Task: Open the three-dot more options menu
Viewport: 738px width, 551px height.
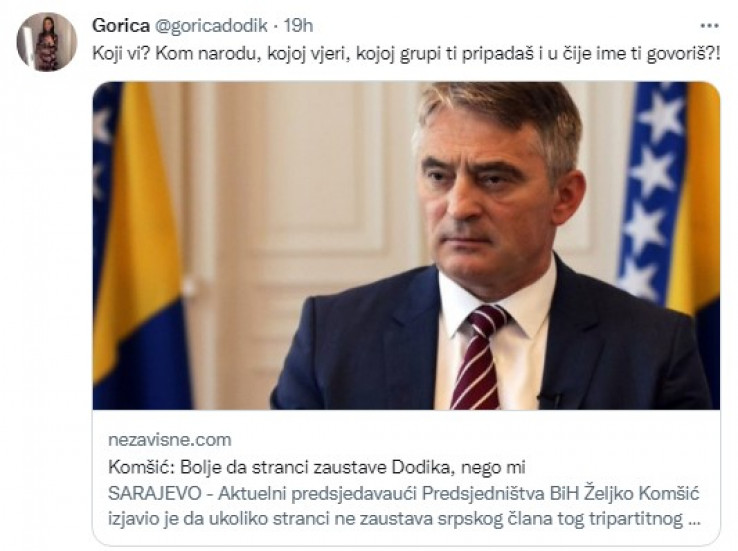Action: [709, 26]
